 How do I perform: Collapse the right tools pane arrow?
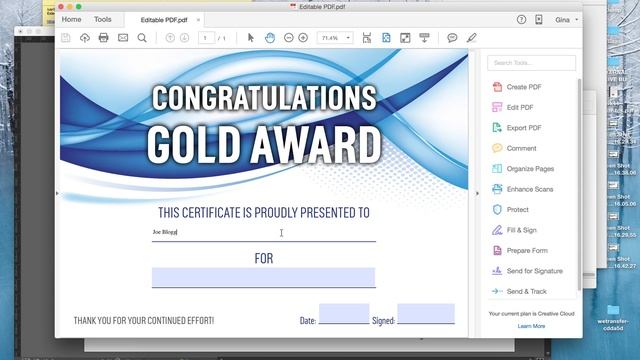click(477, 193)
